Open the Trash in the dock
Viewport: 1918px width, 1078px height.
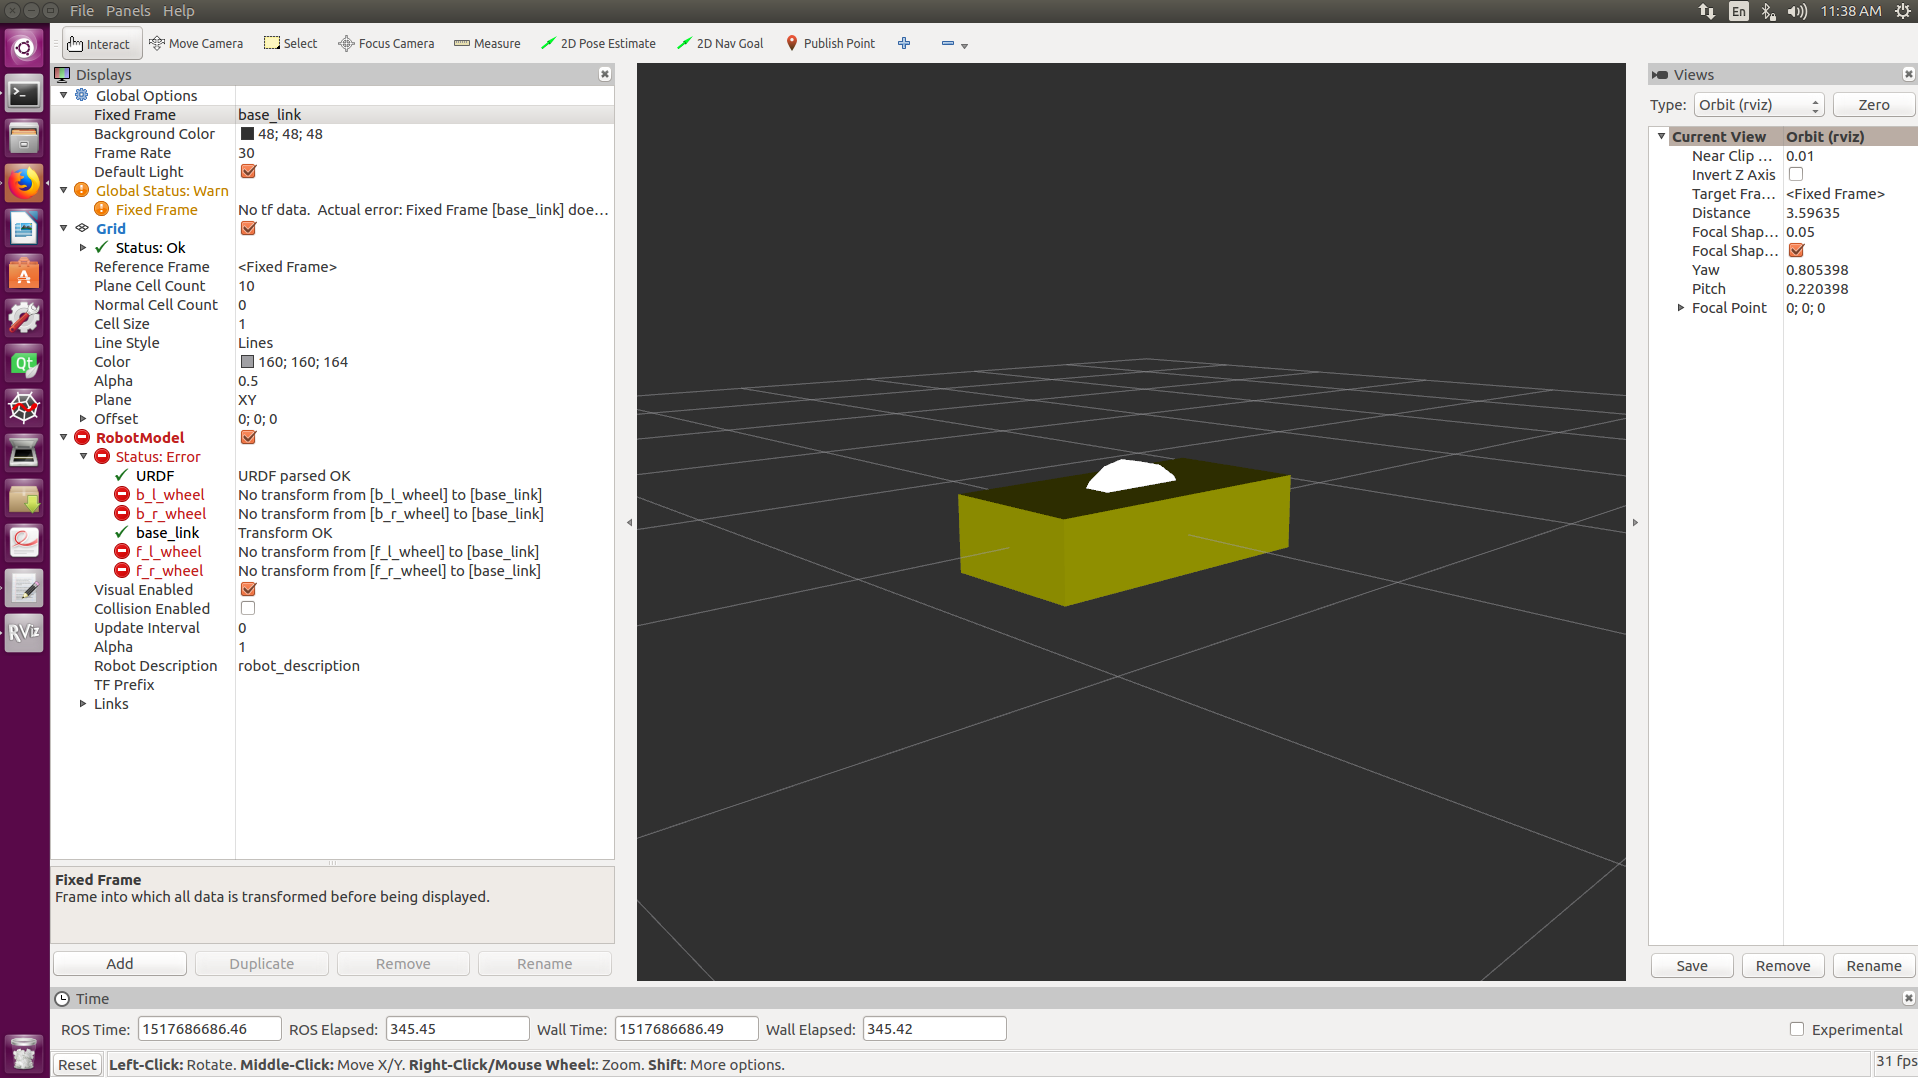point(24,1054)
